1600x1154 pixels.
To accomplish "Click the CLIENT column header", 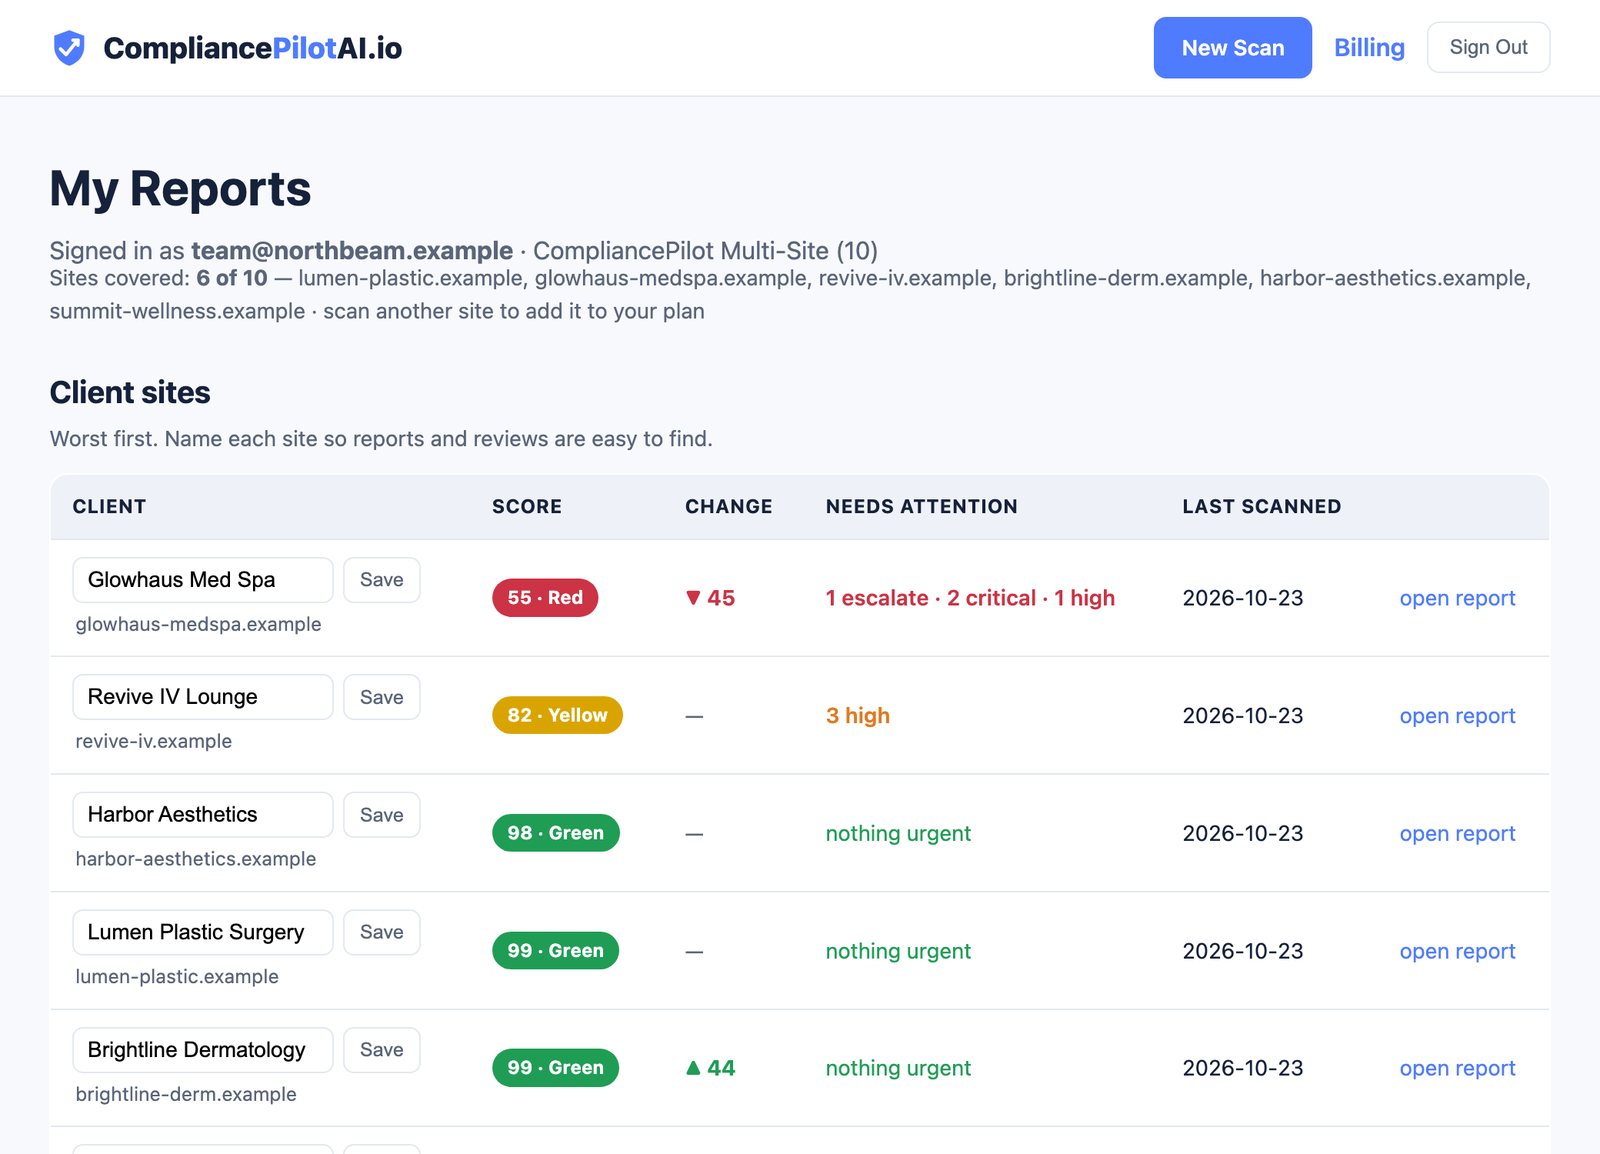I will 109,507.
